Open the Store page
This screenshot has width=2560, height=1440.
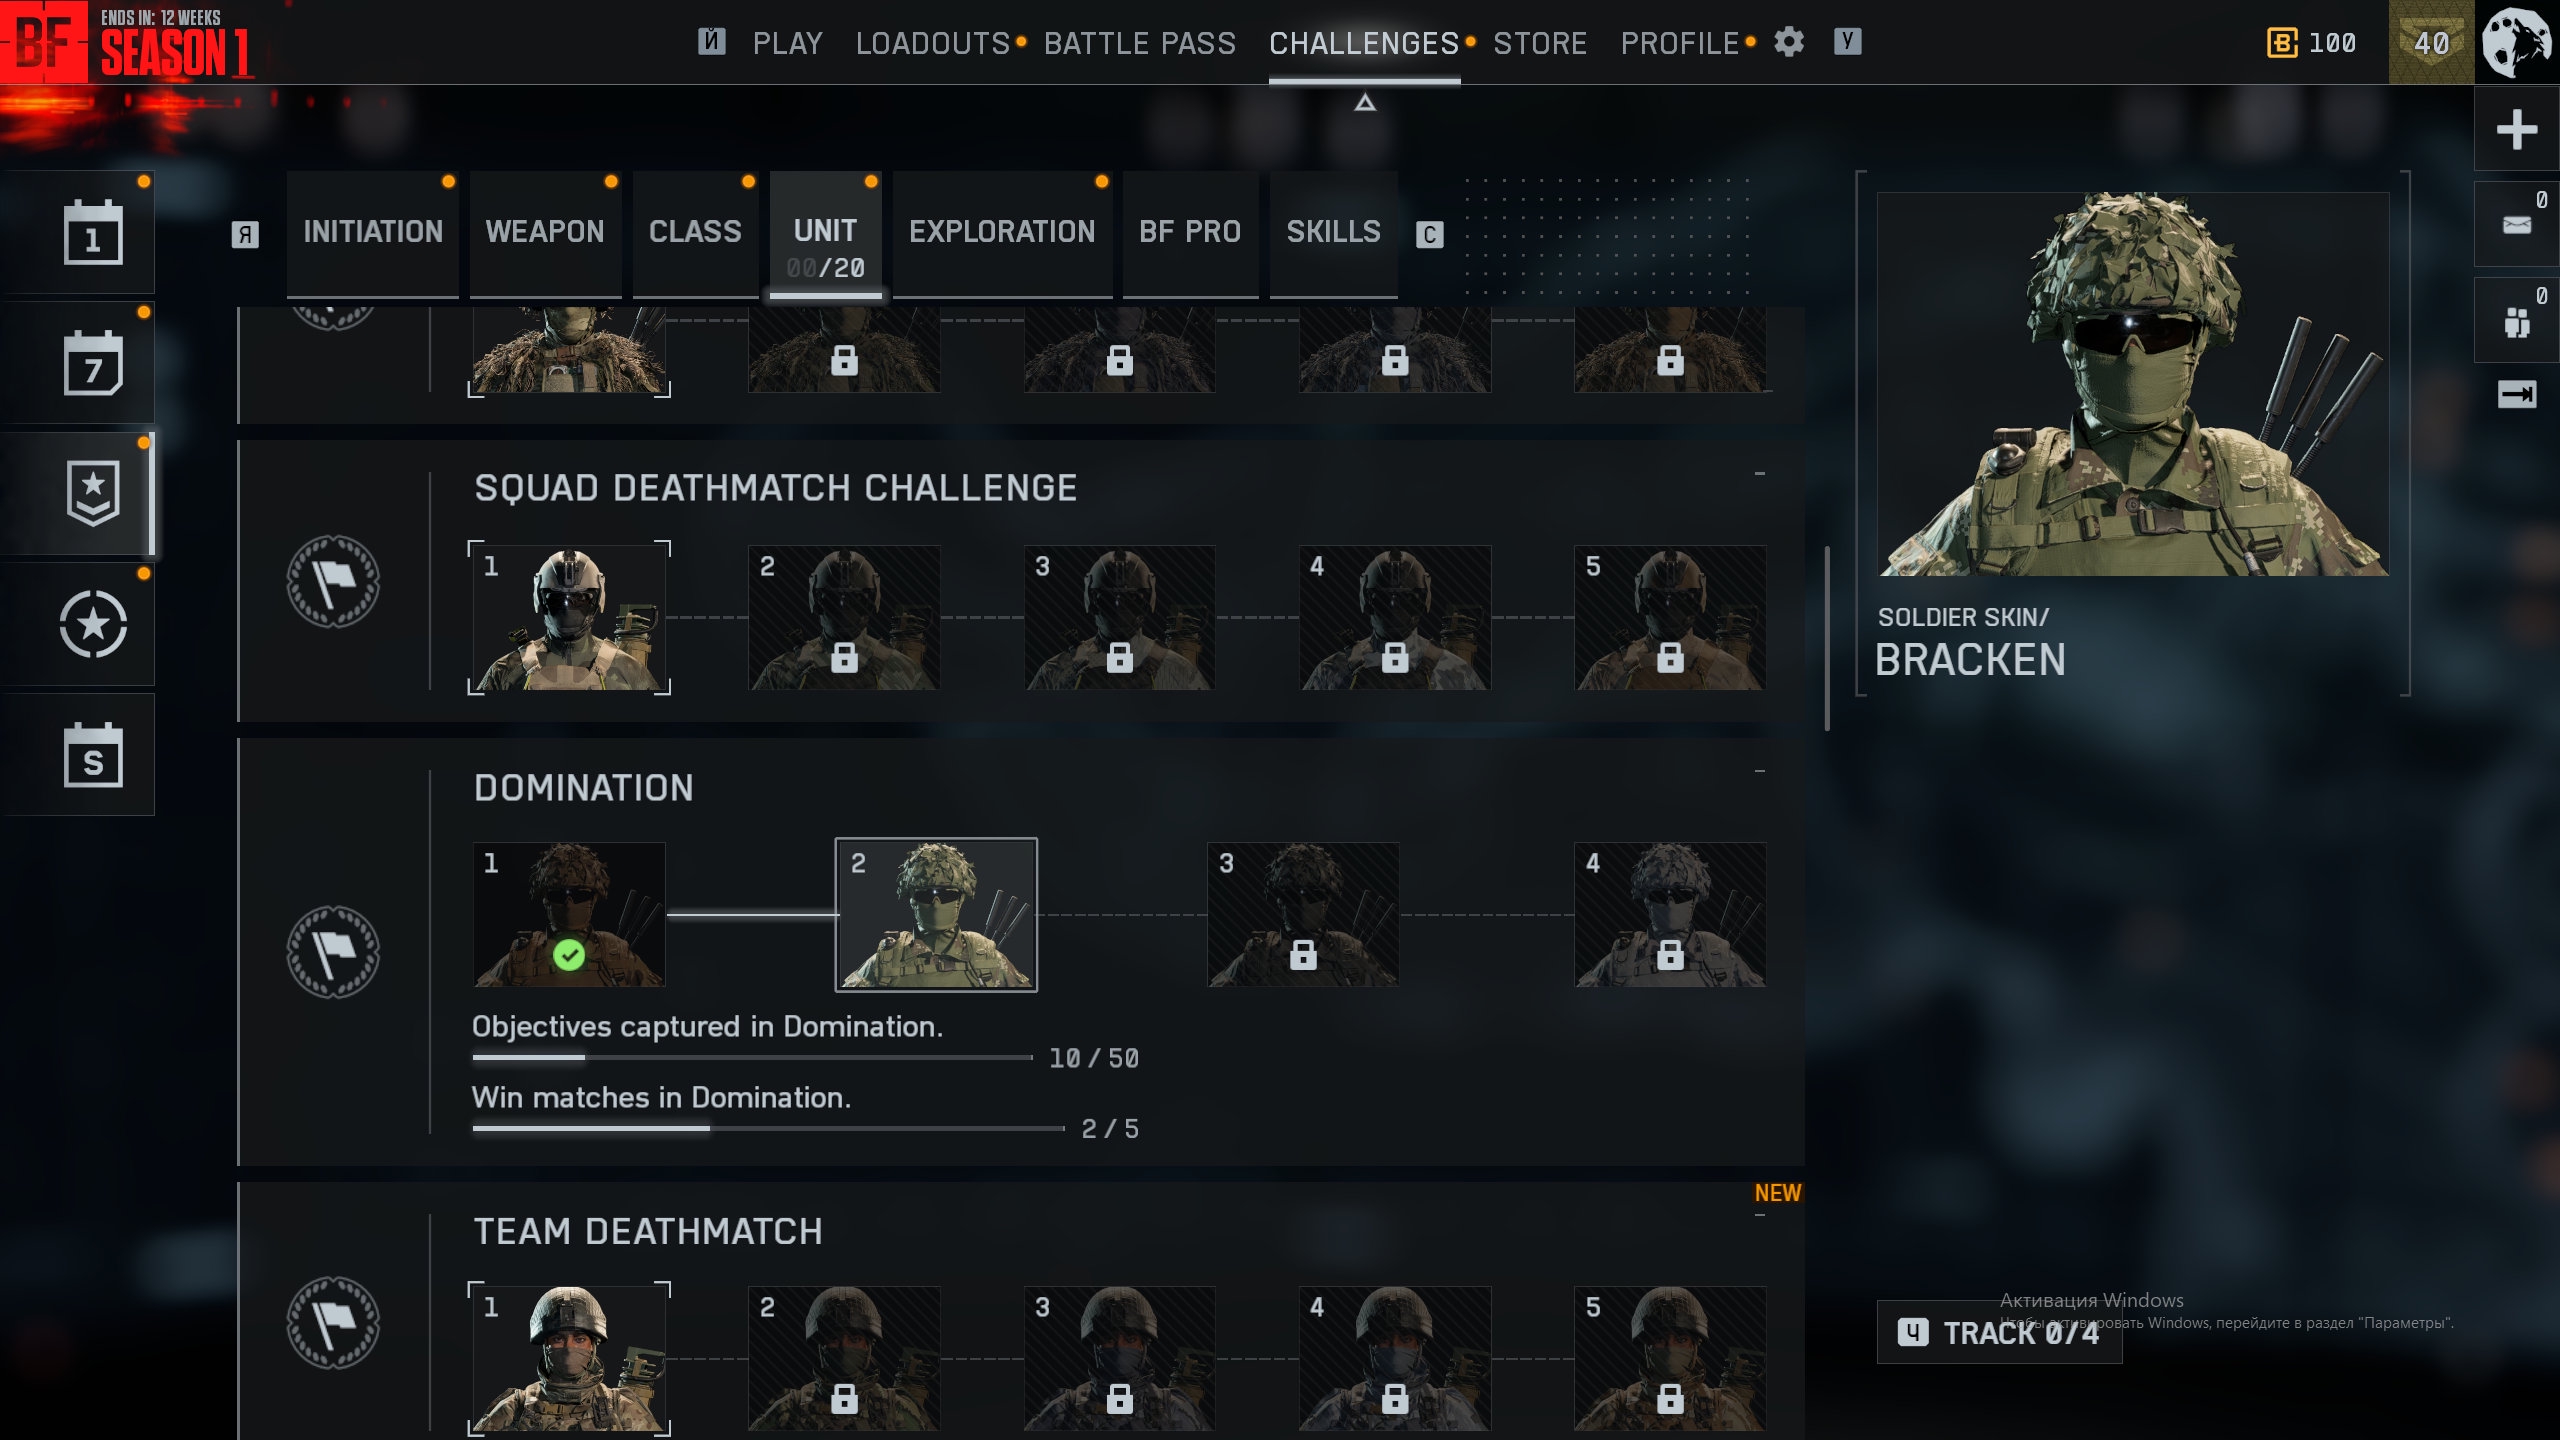1540,43
